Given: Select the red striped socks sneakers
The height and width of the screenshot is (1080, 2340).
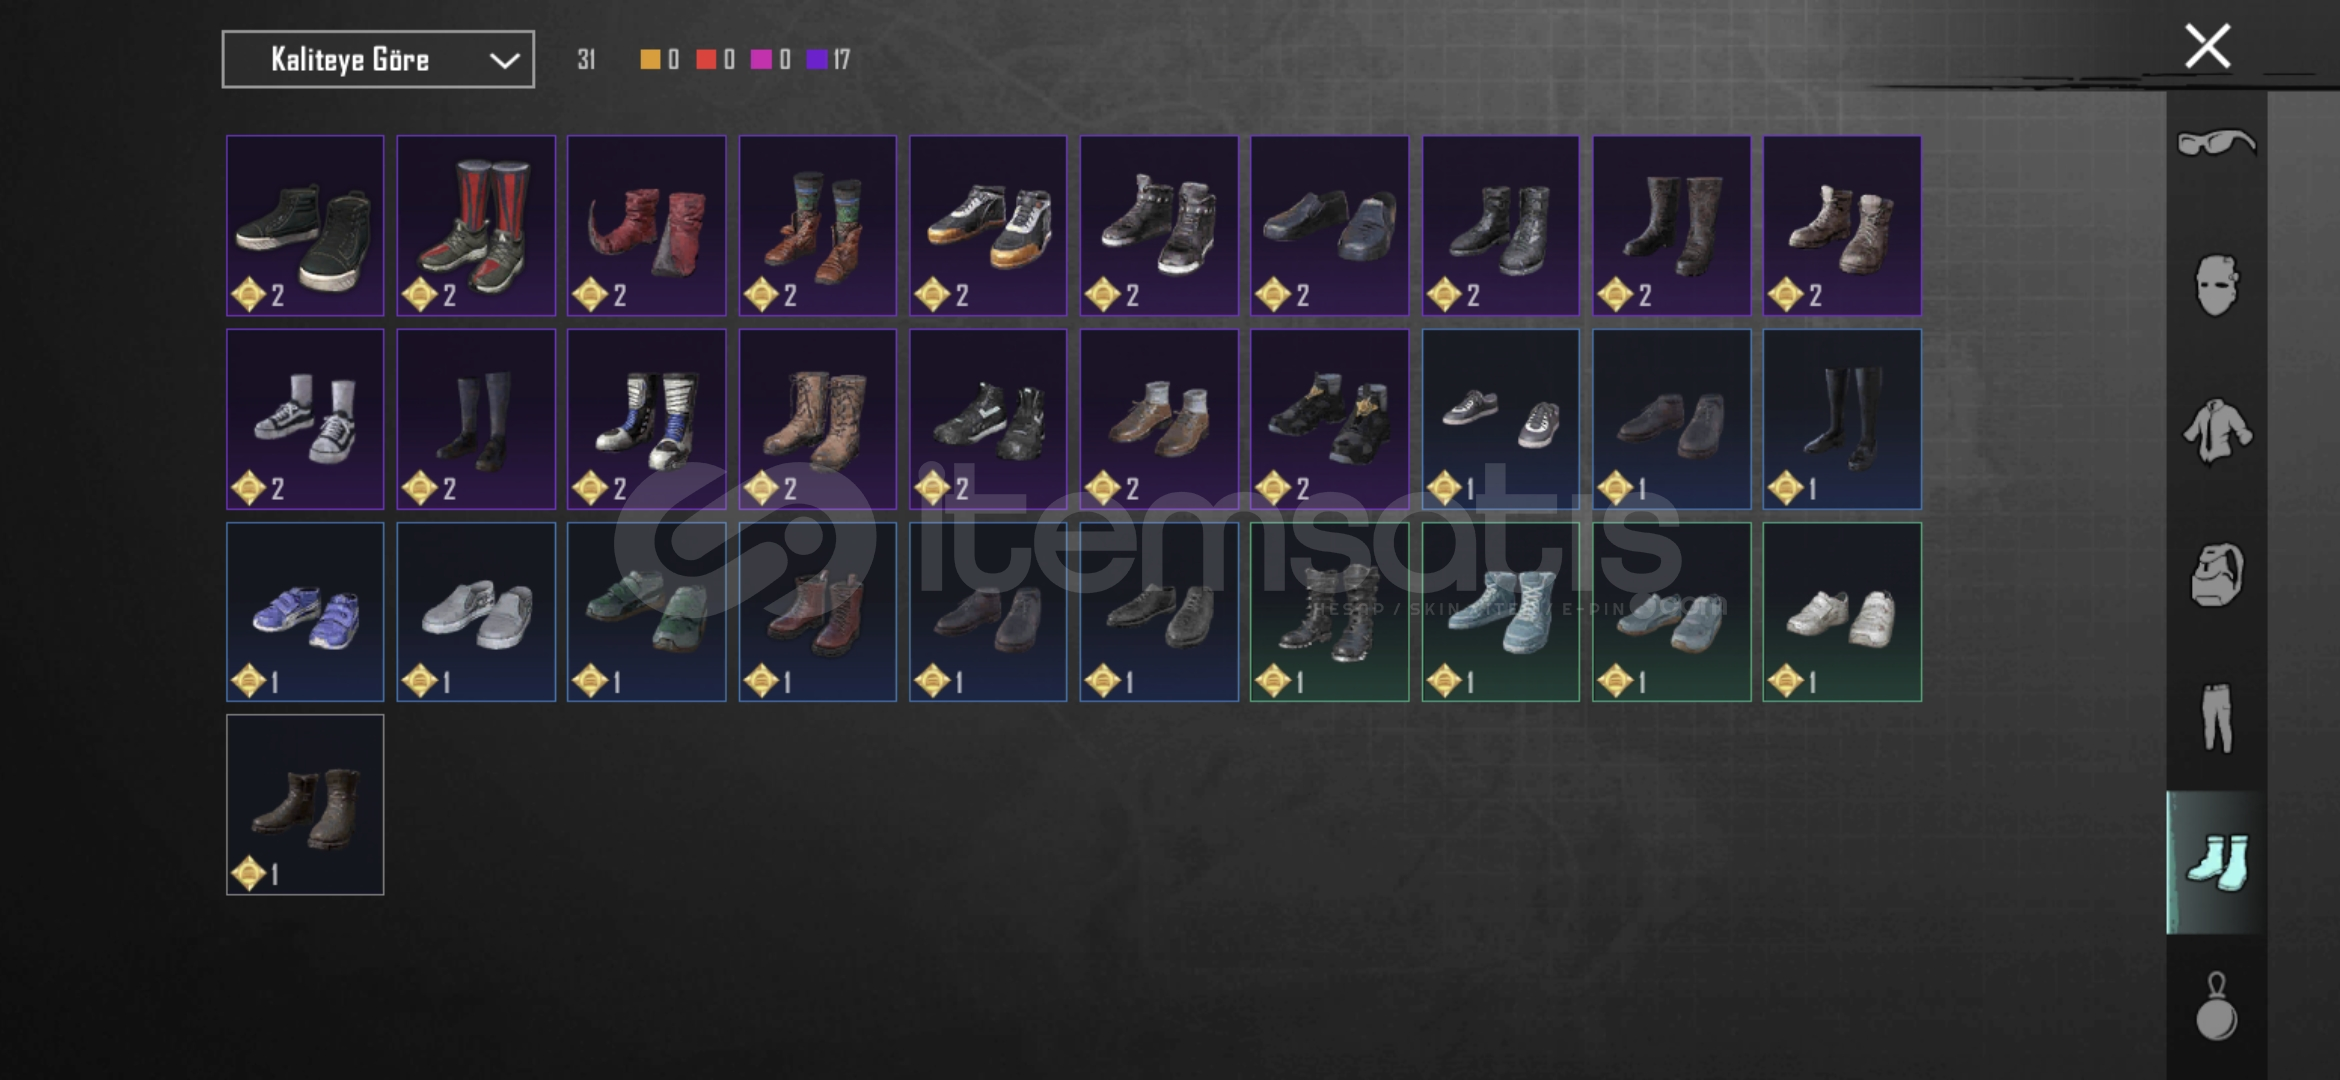Looking at the screenshot, I should 476,226.
